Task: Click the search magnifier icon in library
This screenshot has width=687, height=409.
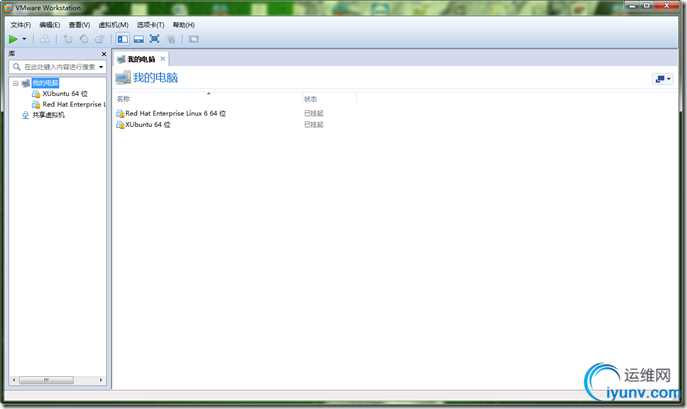Action: click(x=17, y=67)
